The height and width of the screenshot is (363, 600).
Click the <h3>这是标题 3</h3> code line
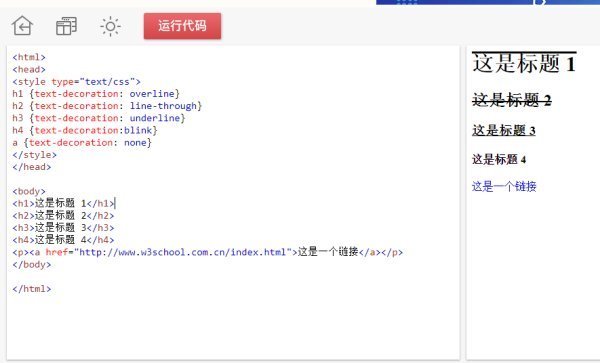tap(64, 228)
